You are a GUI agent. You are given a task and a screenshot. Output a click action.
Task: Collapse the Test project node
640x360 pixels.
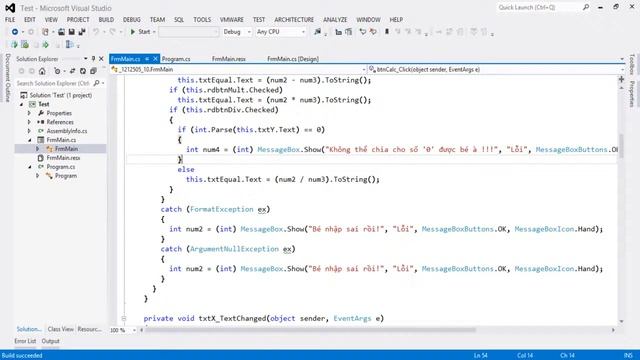[x=22, y=104]
